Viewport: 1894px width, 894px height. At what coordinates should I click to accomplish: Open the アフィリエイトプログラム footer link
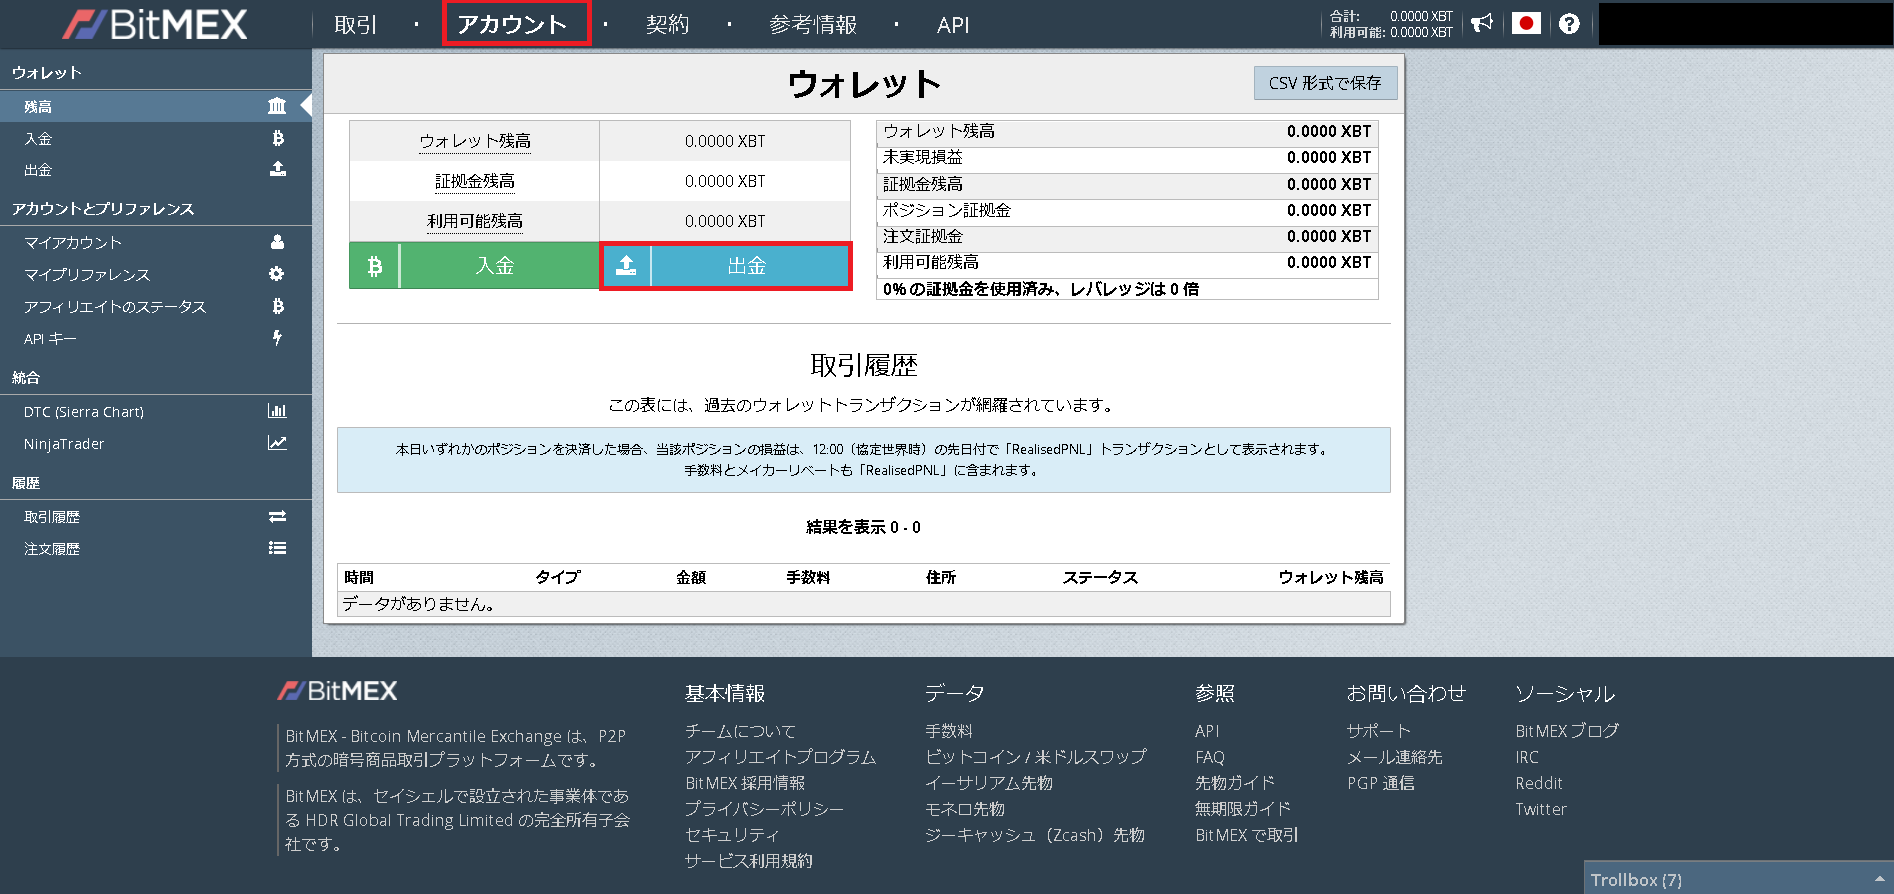coord(780,757)
